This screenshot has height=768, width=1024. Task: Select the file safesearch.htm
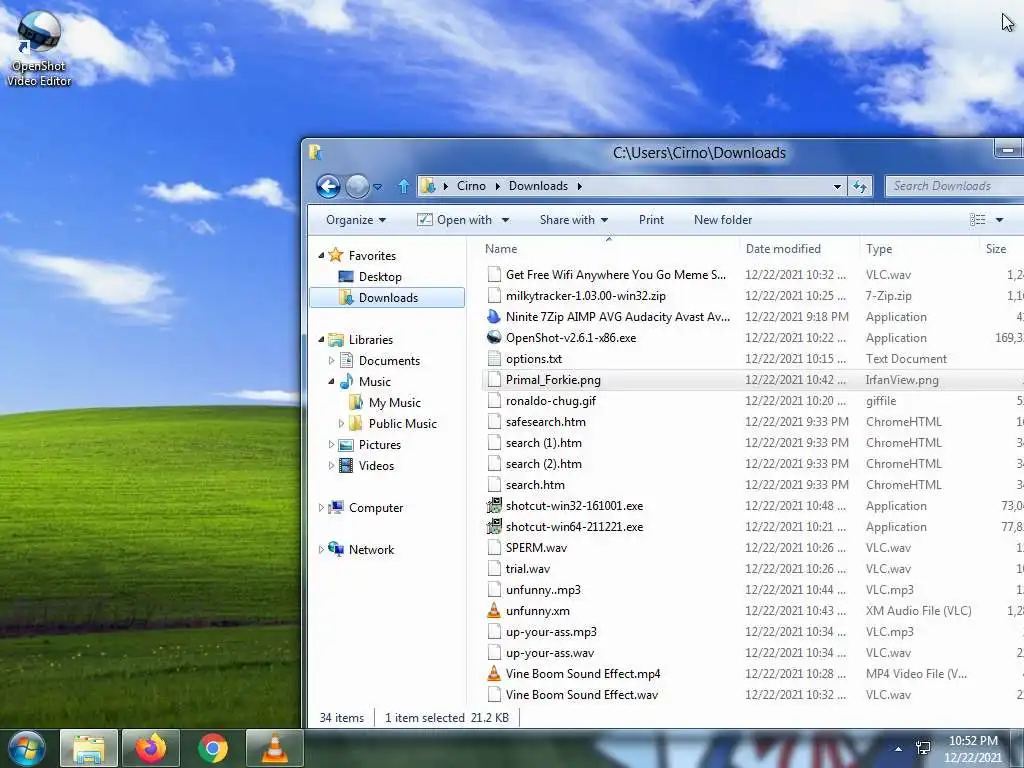tap(545, 422)
